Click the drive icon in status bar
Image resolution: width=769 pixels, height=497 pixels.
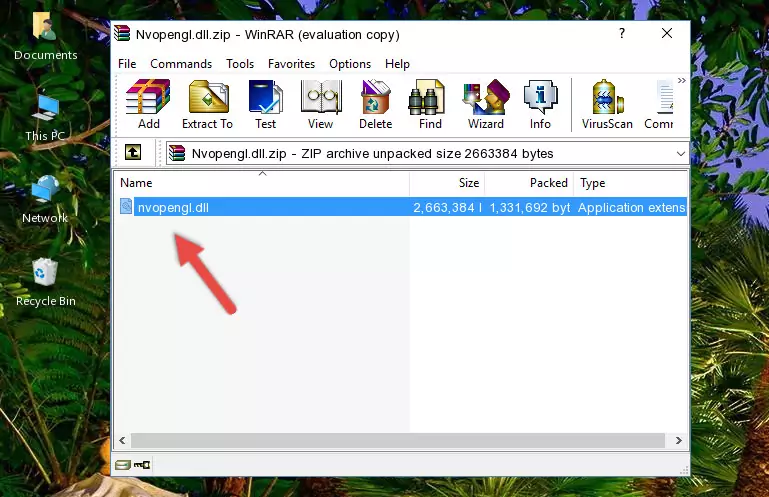pos(123,465)
